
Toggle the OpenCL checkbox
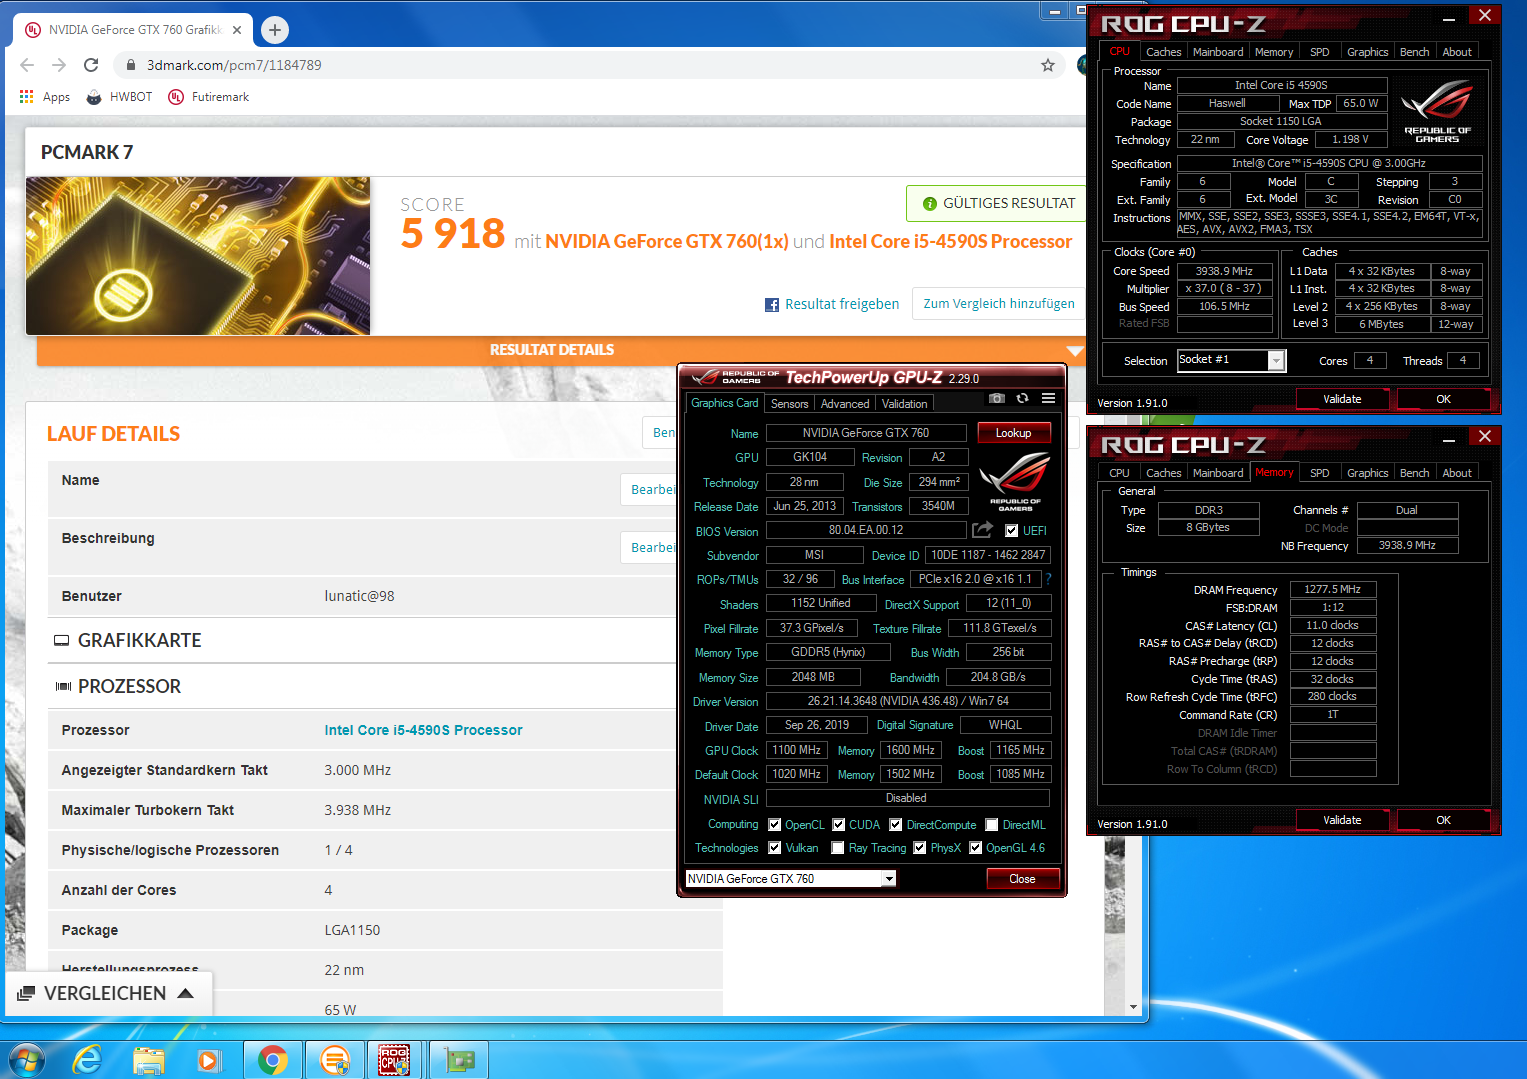click(775, 825)
